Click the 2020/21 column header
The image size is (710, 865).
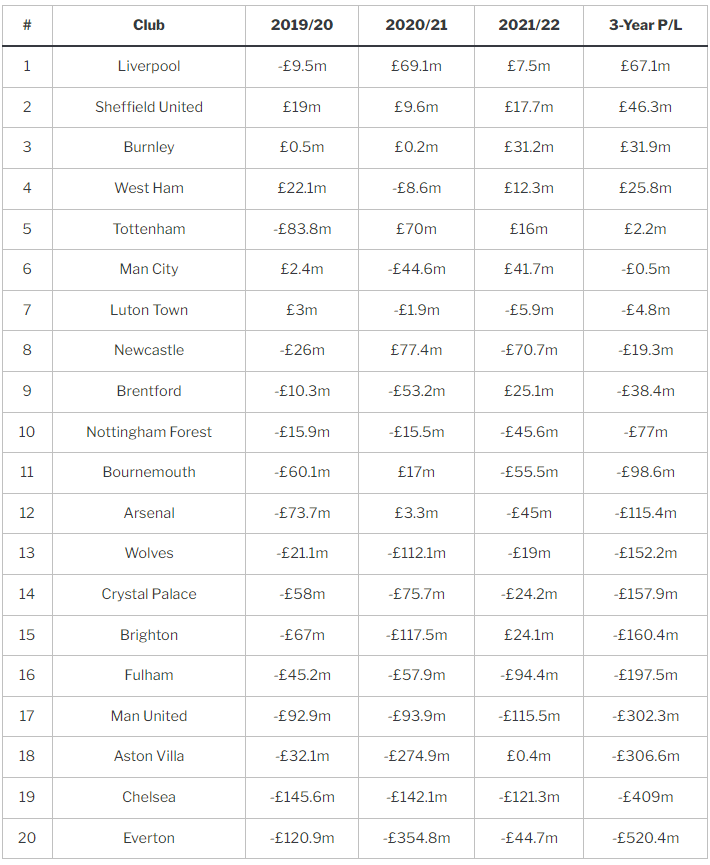click(x=416, y=25)
